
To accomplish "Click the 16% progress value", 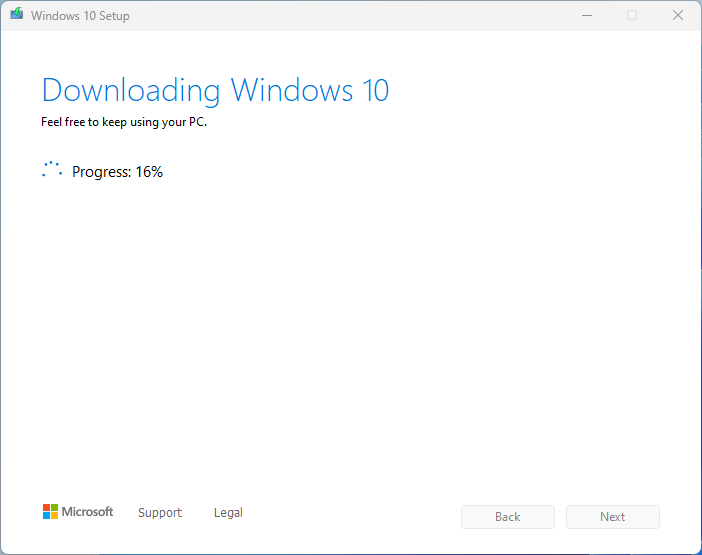I will (149, 172).
